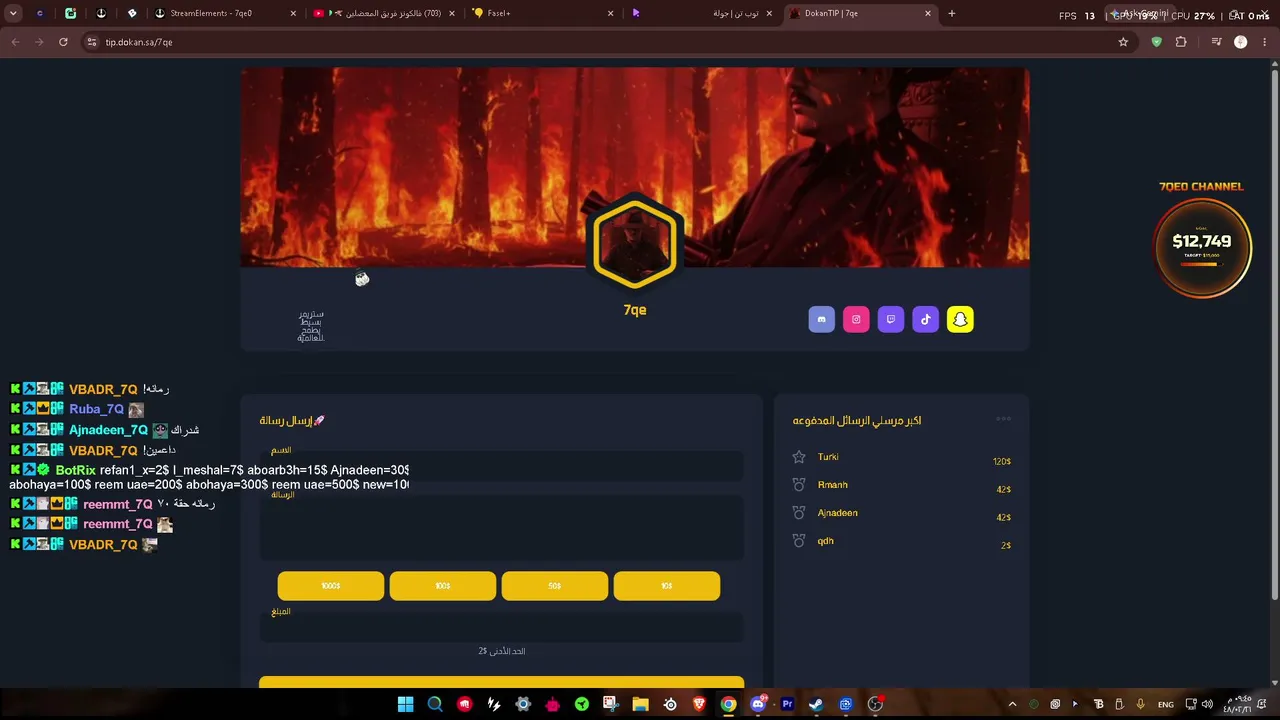1280x720 pixels.
Task: Click top sender name Rmanh
Action: [x=833, y=485]
